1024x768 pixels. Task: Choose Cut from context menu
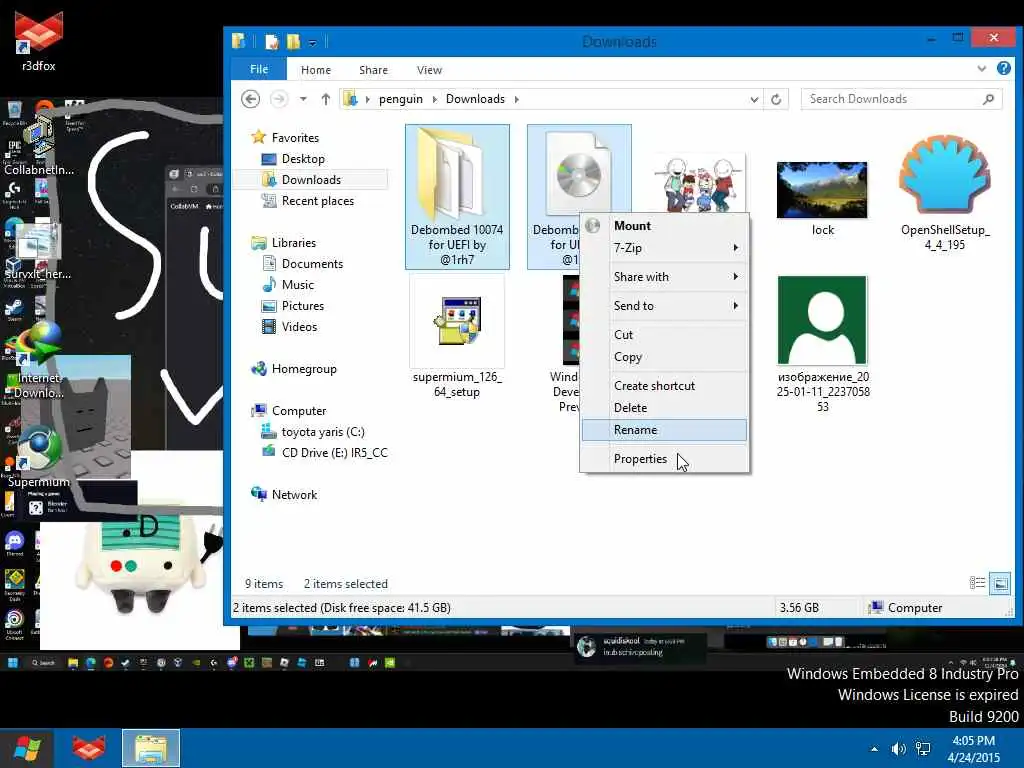pyautogui.click(x=664, y=334)
